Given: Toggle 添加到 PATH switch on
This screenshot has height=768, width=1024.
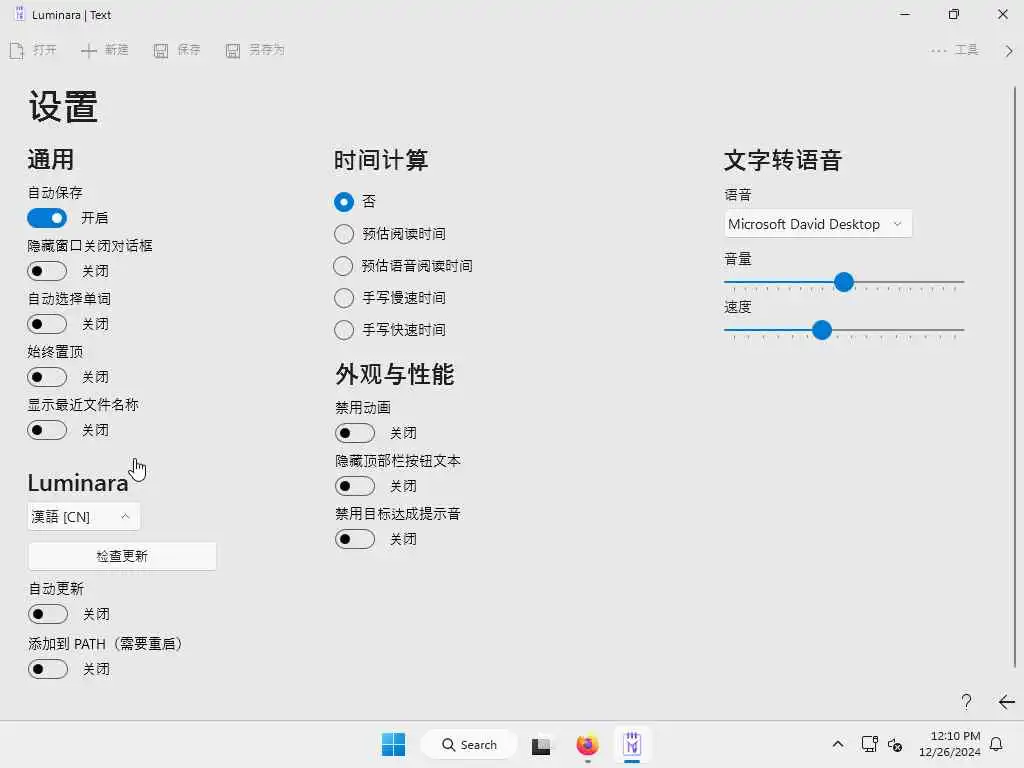Looking at the screenshot, I should pos(48,669).
